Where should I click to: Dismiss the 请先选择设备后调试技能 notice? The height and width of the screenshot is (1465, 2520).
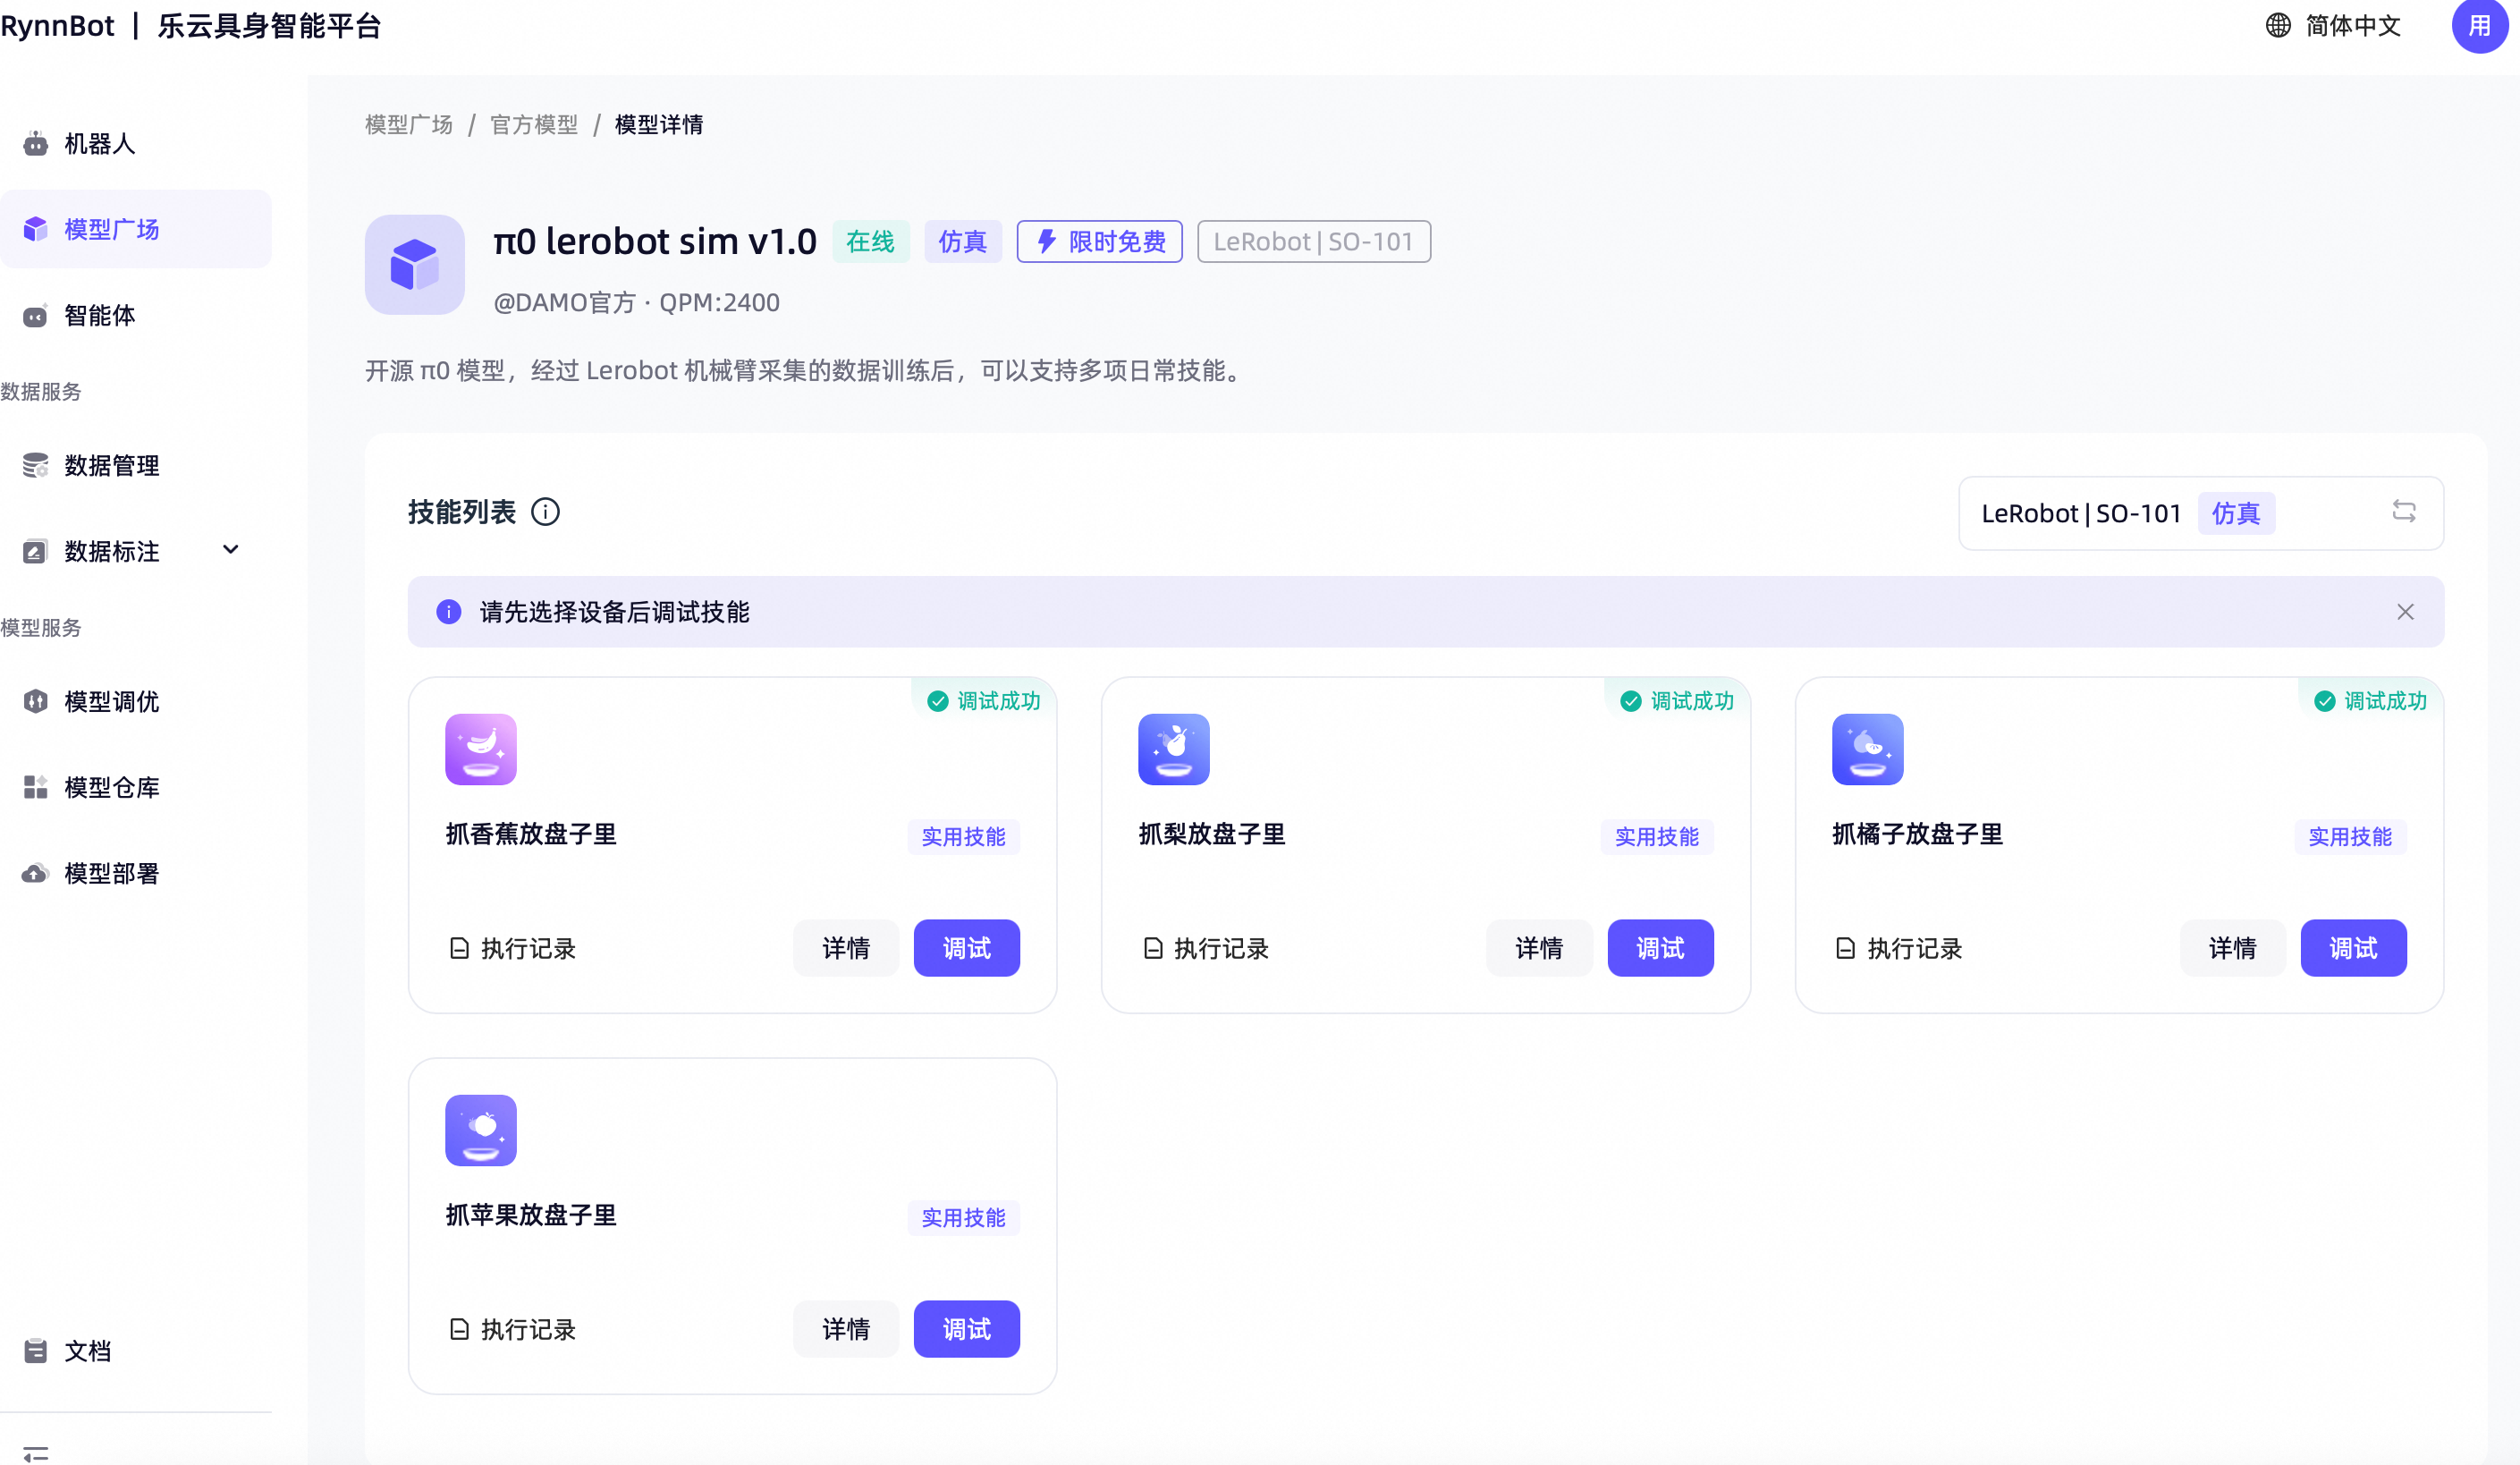(x=2405, y=612)
